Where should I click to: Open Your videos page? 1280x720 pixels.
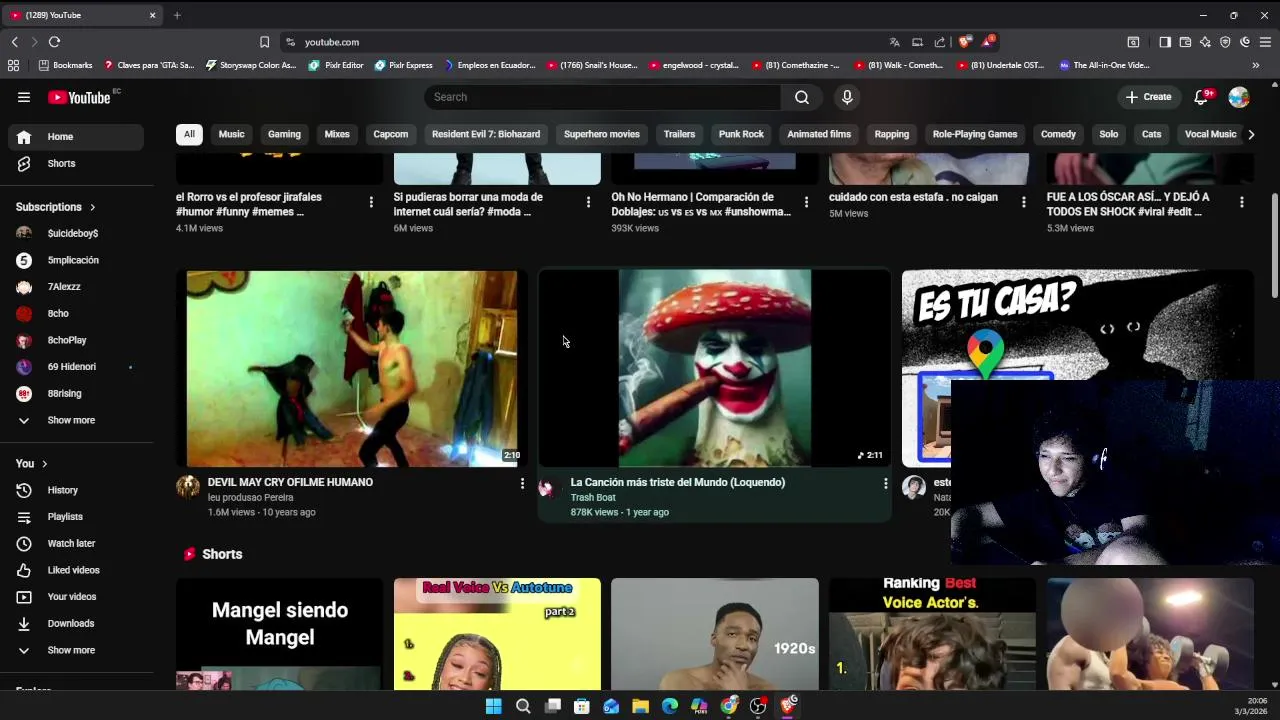tap(77, 597)
